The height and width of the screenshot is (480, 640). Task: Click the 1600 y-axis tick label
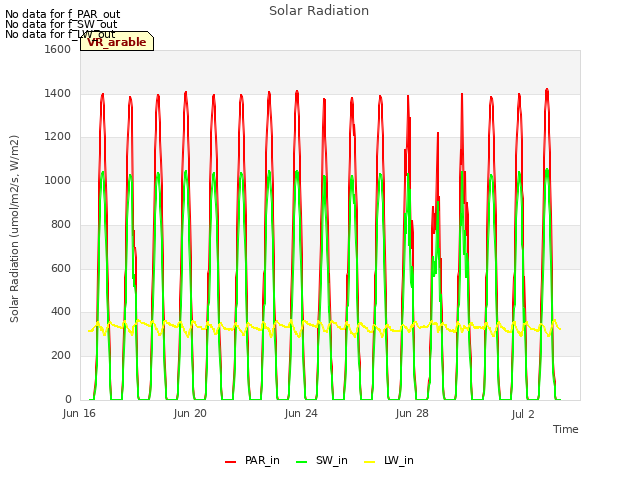click(x=58, y=49)
